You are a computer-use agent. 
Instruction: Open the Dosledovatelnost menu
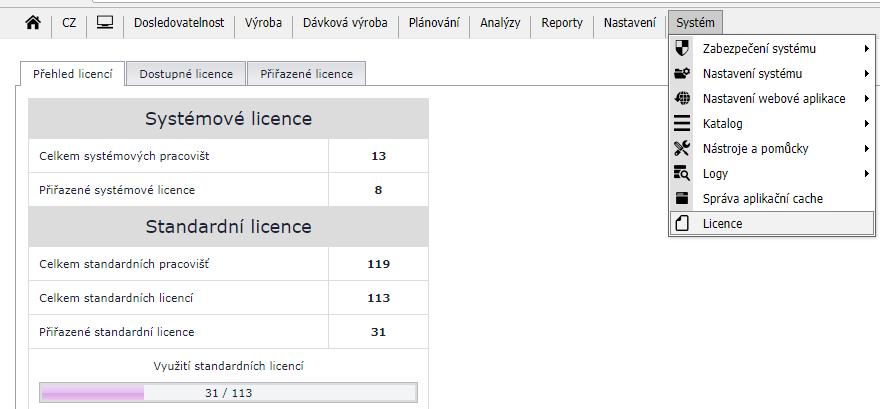[179, 22]
